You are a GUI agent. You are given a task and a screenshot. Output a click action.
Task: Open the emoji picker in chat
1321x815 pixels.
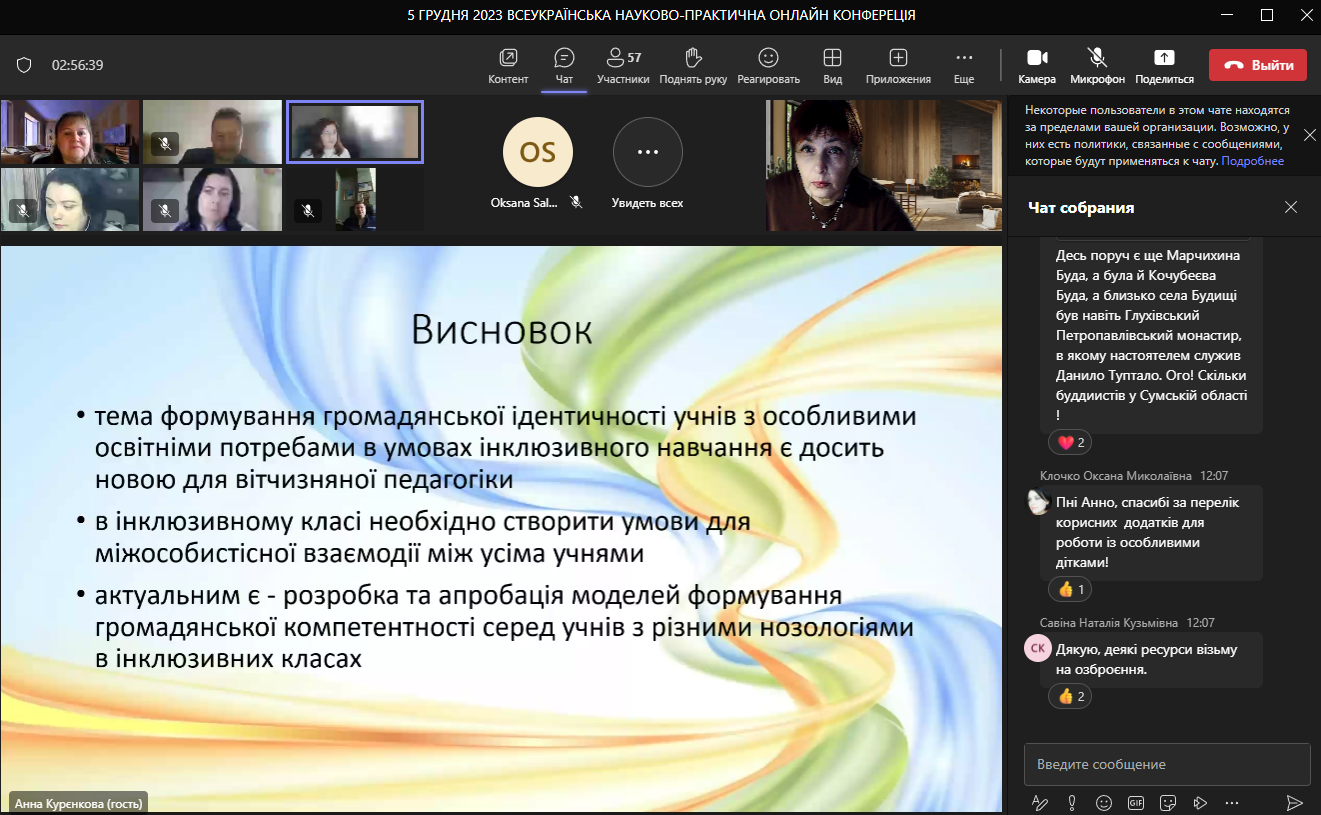coord(1104,802)
